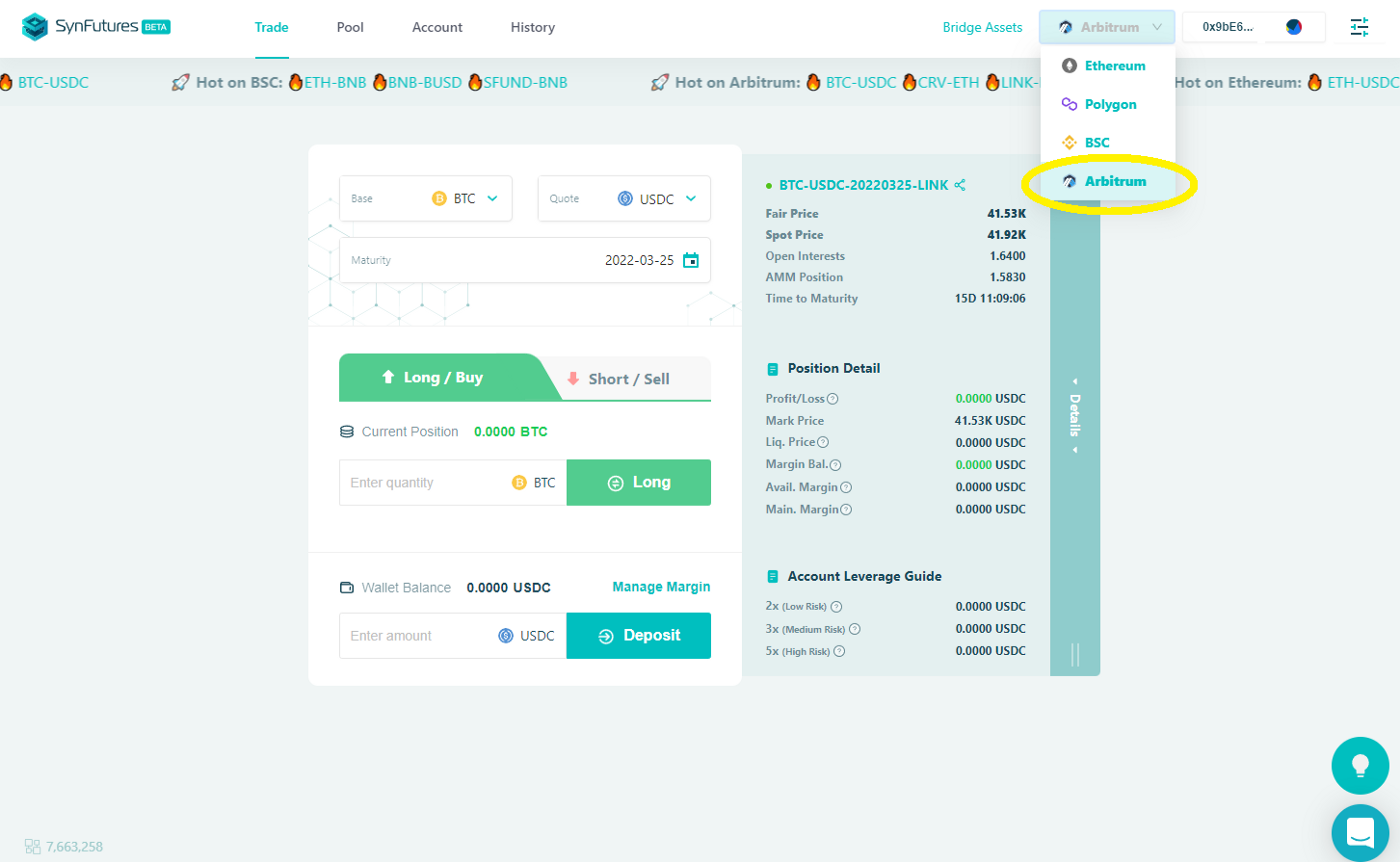This screenshot has height=862, width=1400.
Task: Open the chat support bubble
Action: click(x=1360, y=832)
